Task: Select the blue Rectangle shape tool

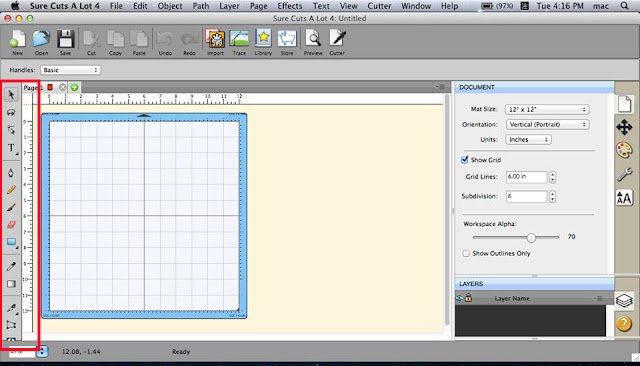Action: click(11, 242)
